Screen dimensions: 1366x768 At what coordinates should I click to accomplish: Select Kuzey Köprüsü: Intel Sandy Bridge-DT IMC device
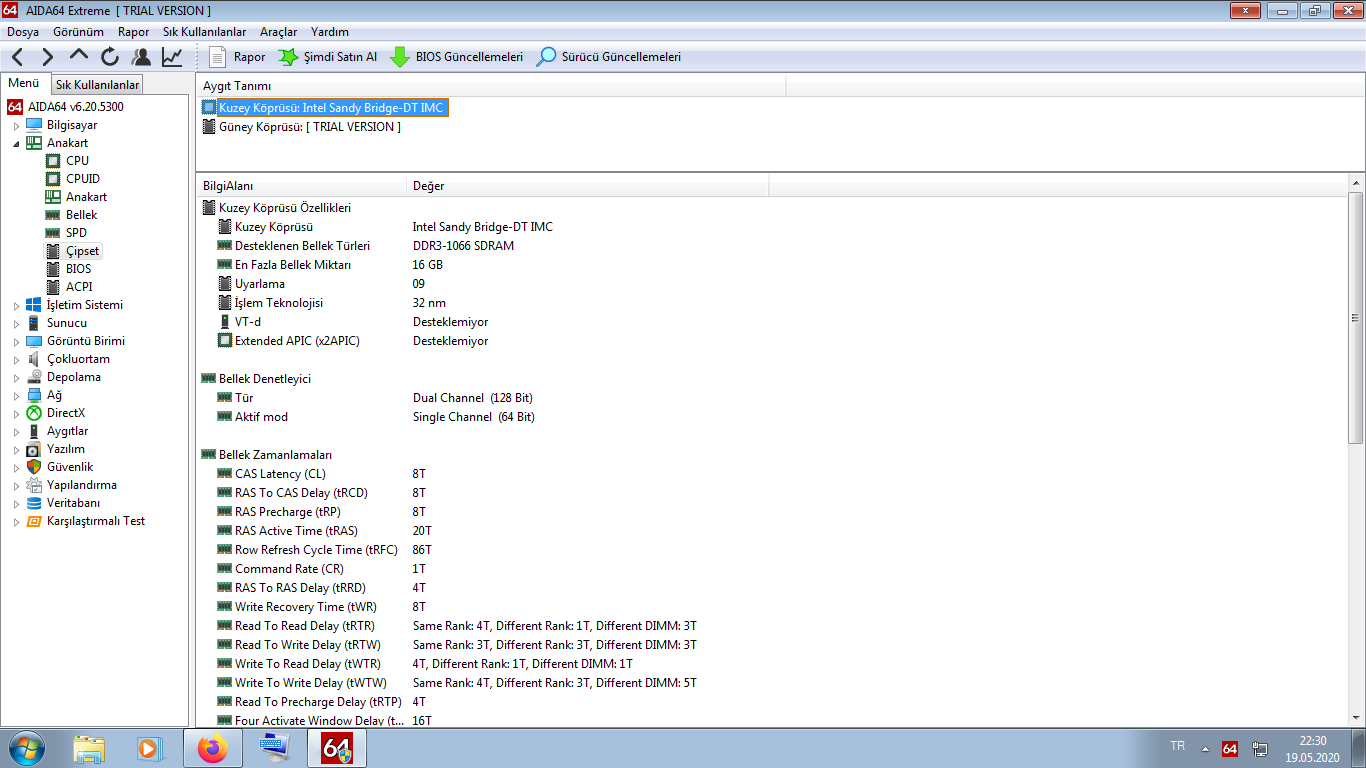pyautogui.click(x=324, y=107)
